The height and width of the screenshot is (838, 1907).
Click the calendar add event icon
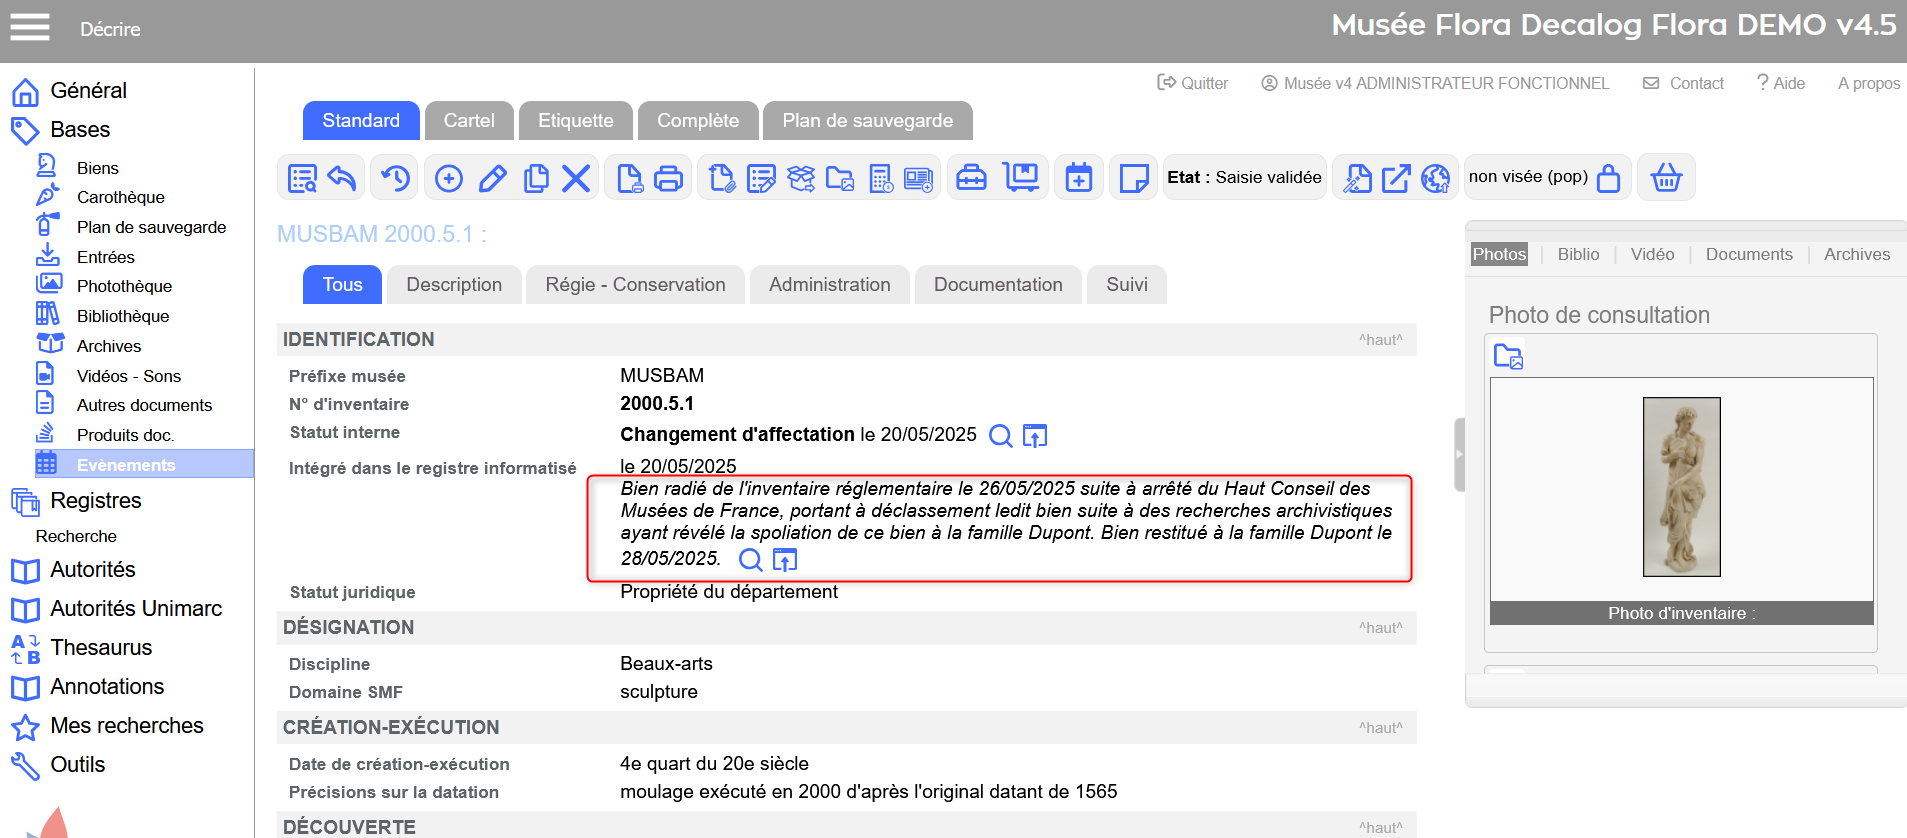1078,178
